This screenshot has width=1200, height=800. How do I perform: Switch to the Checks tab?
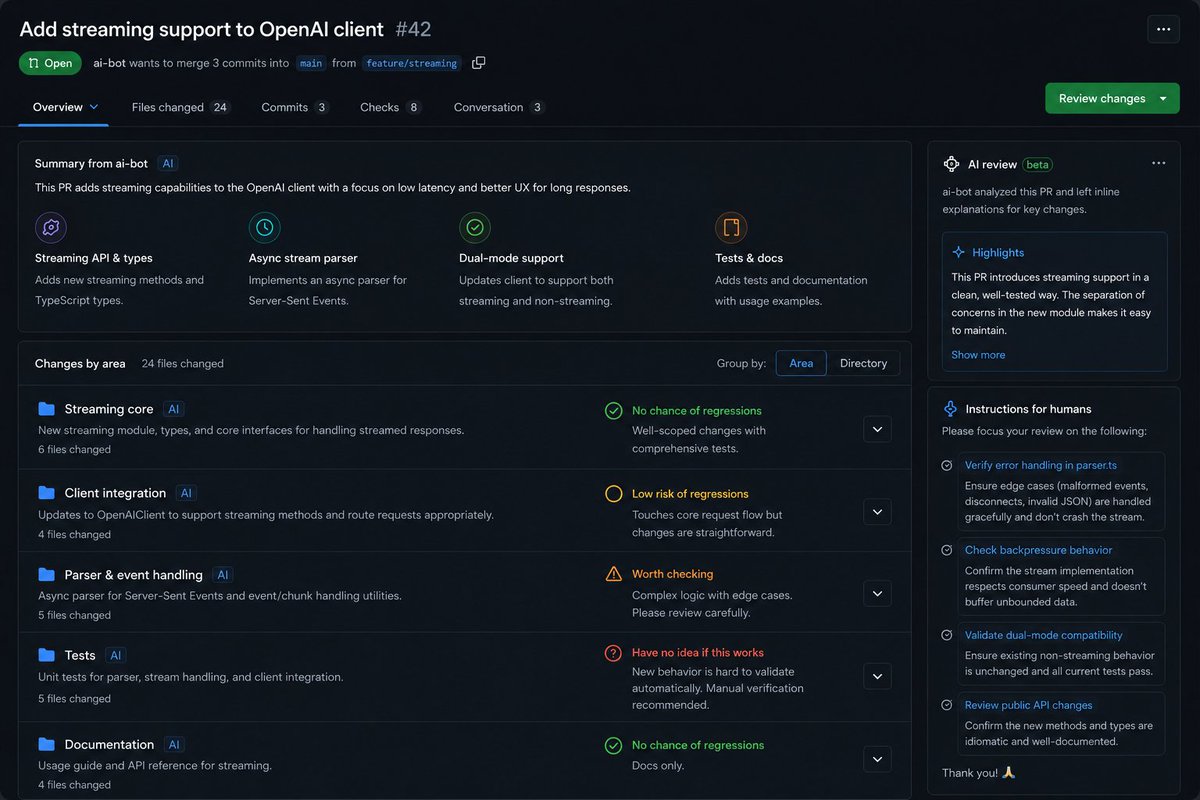(390, 107)
